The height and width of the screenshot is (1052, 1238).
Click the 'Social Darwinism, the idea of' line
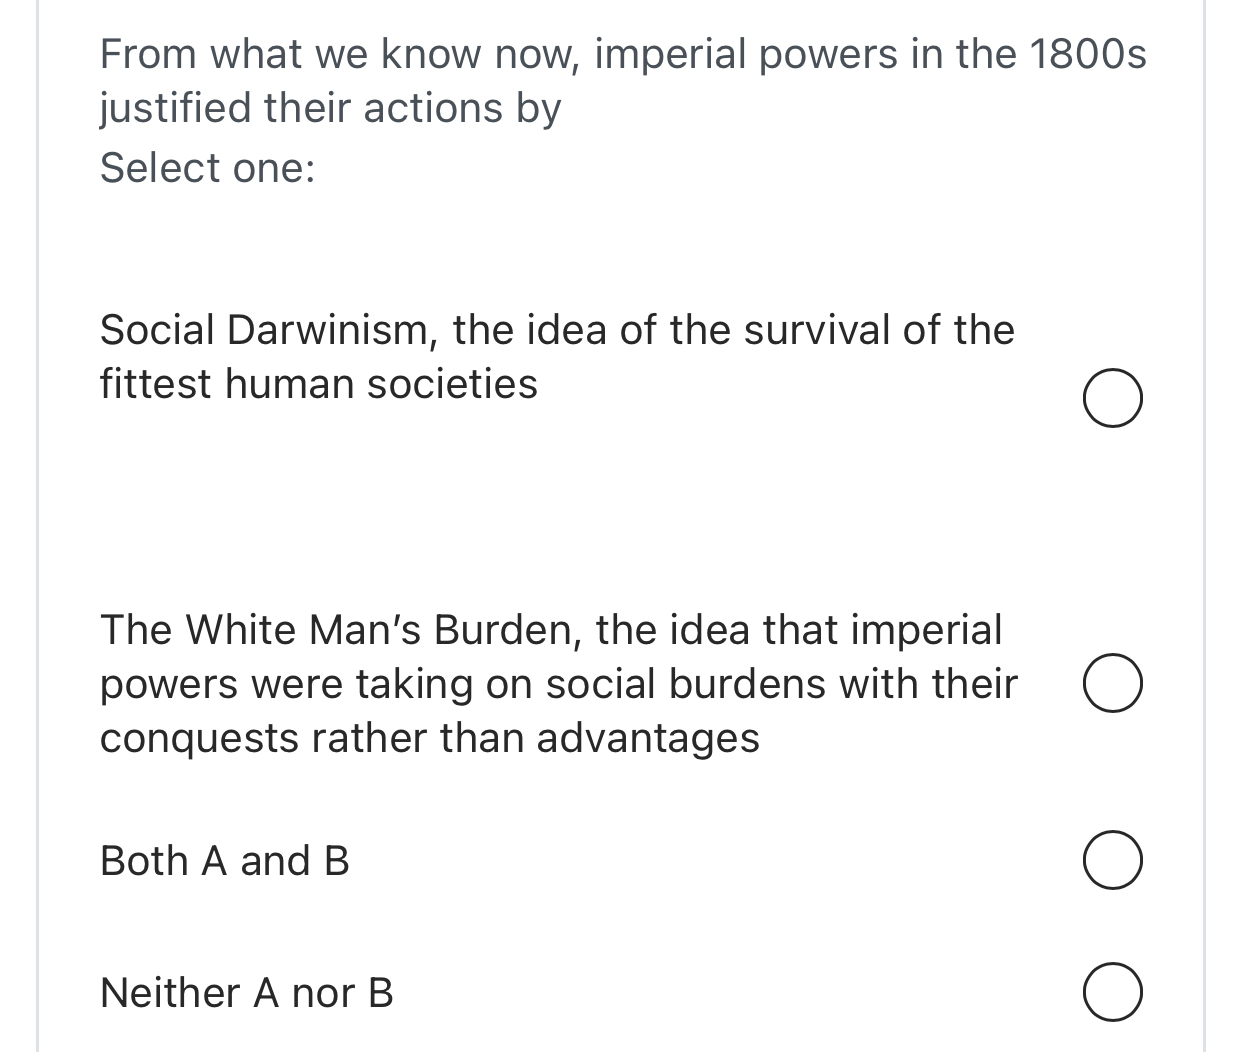click(x=557, y=330)
